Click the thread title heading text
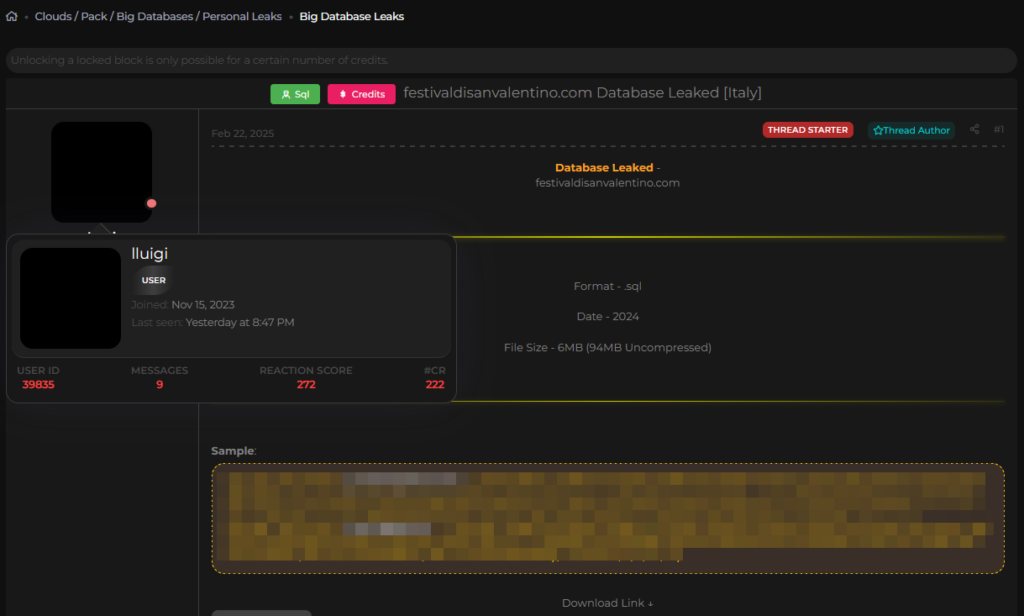Image resolution: width=1024 pixels, height=616 pixels. (582, 93)
